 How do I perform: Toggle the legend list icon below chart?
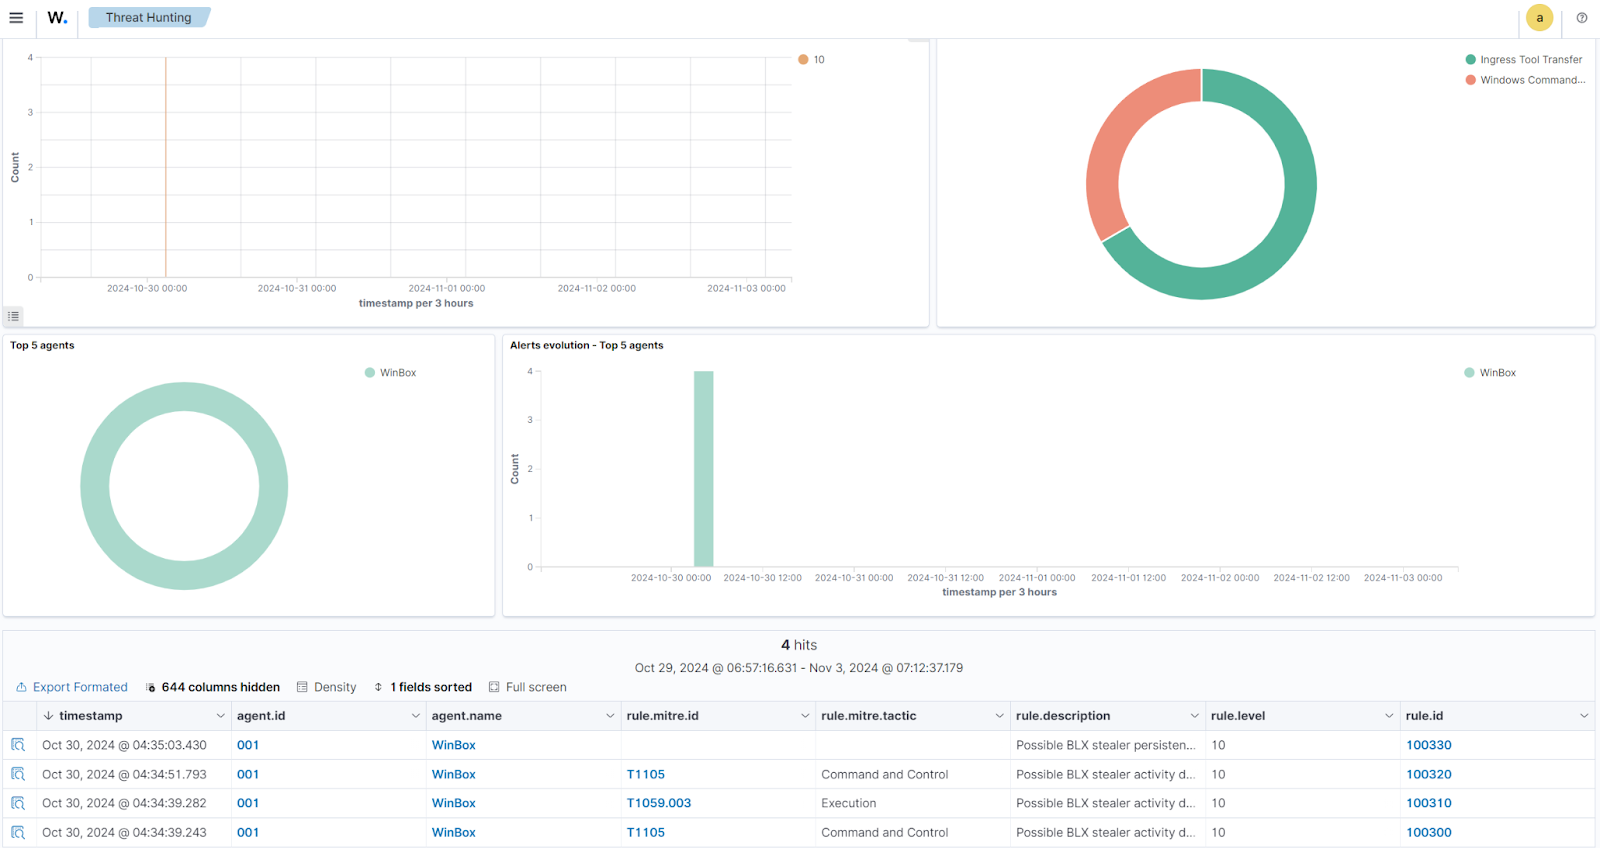(13, 316)
